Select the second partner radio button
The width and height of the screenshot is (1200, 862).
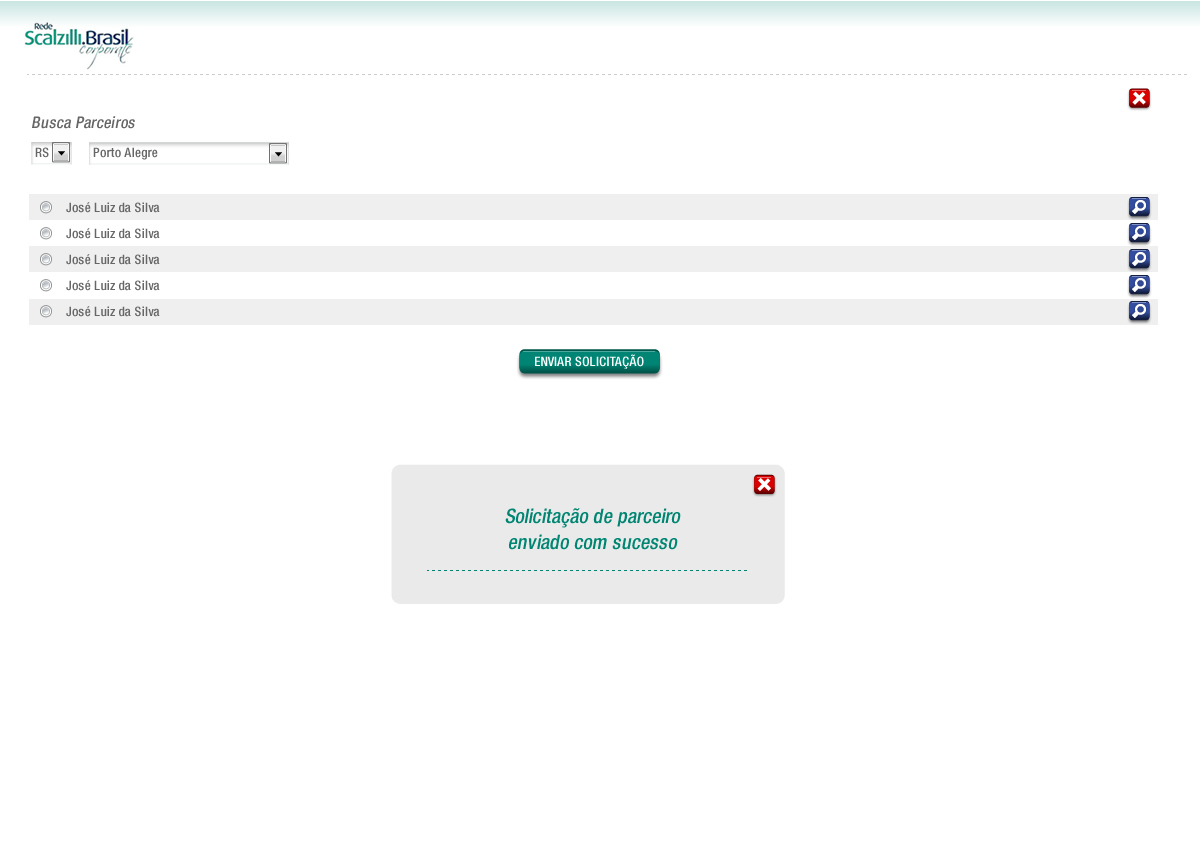click(46, 234)
